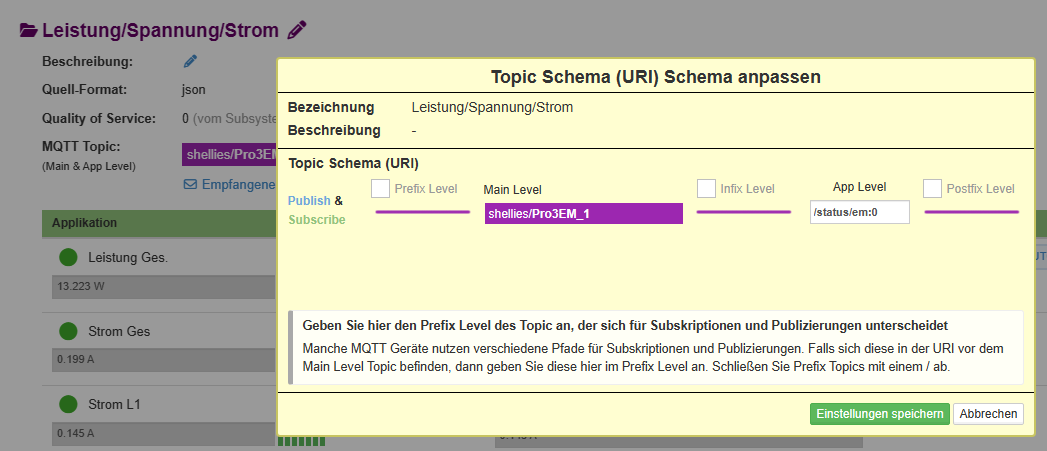The height and width of the screenshot is (451, 1047).
Task: Enable the Postfix Level checkbox
Action: point(932,188)
